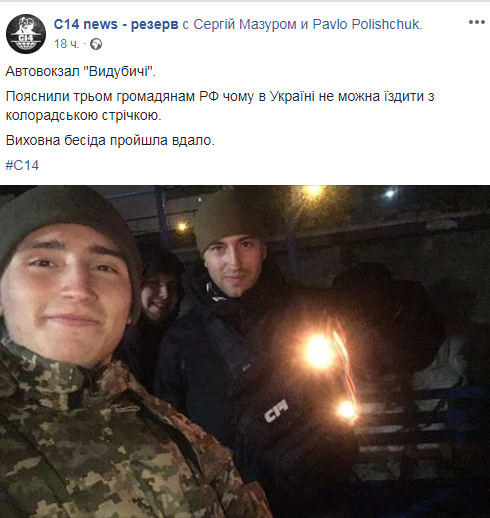Screen dimensions: 490x518
Task: Click the sentence "Виховна бесіда пройшла вдало."
Action: click(110, 140)
